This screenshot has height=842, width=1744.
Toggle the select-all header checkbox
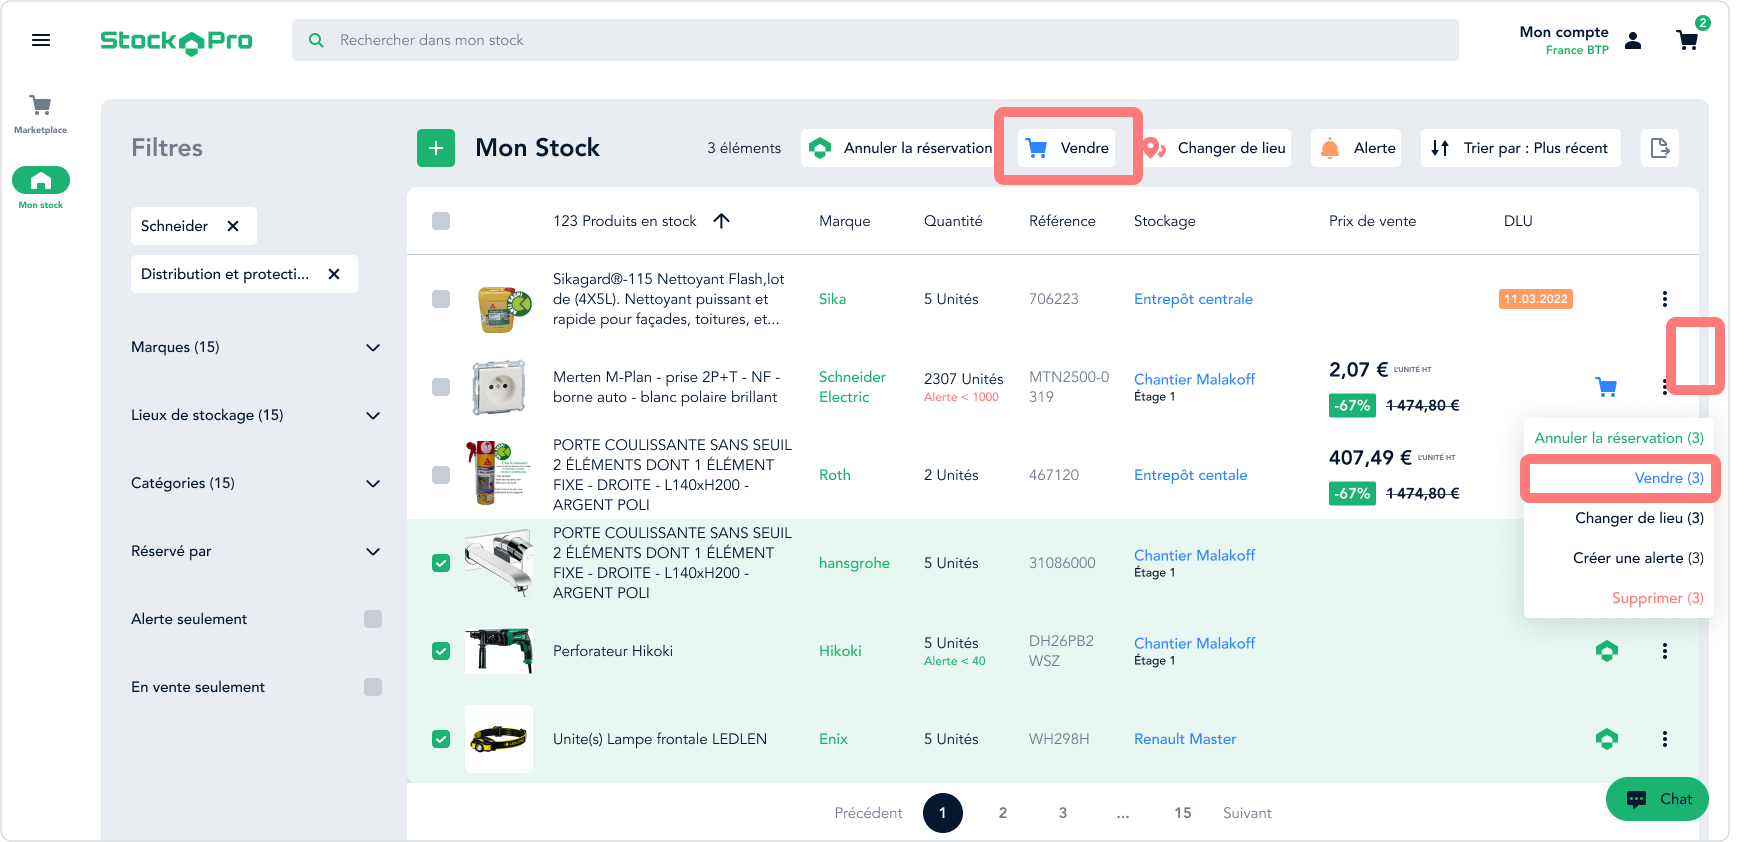click(441, 221)
